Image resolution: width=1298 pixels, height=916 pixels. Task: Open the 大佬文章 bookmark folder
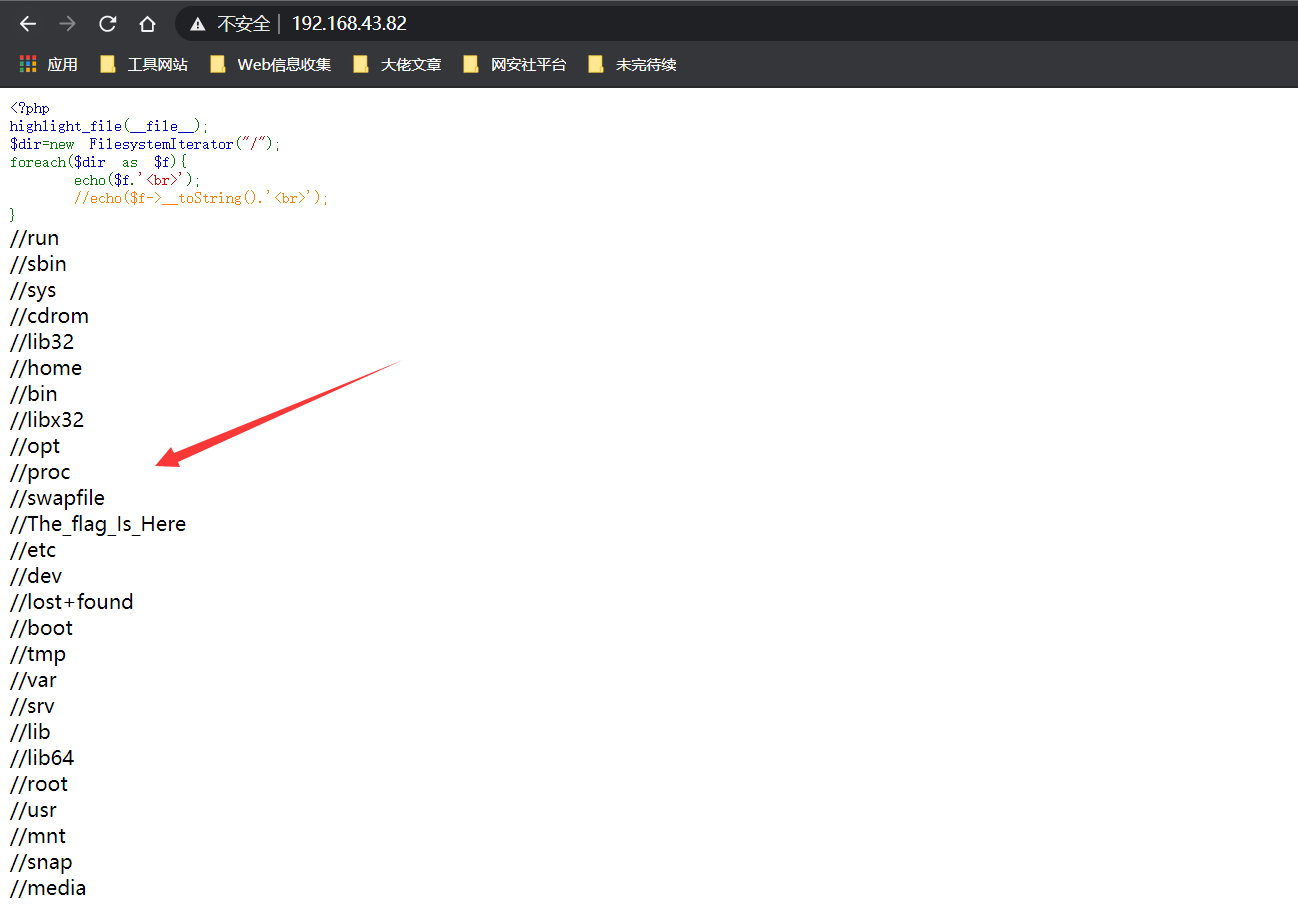(398, 65)
